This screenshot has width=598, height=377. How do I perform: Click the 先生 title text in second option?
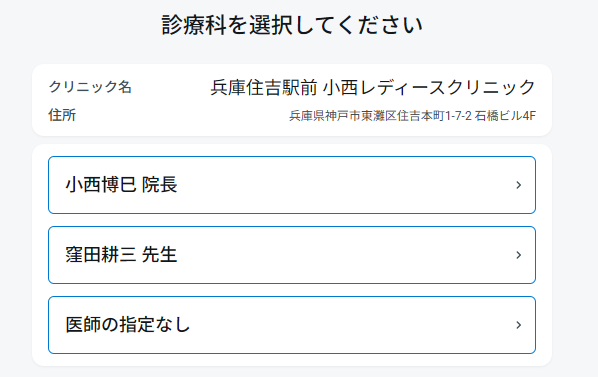coord(159,255)
